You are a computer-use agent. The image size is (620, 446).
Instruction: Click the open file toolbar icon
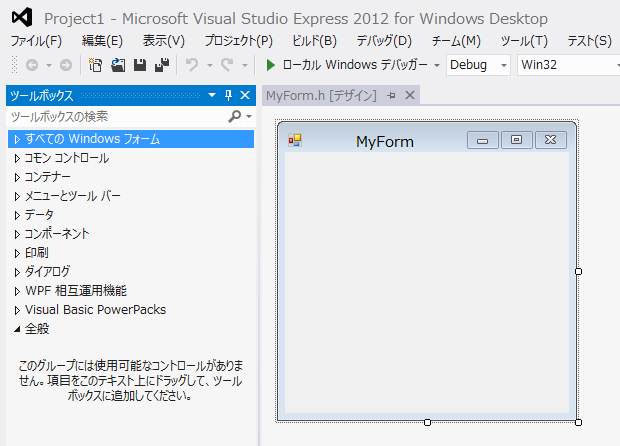point(118,65)
